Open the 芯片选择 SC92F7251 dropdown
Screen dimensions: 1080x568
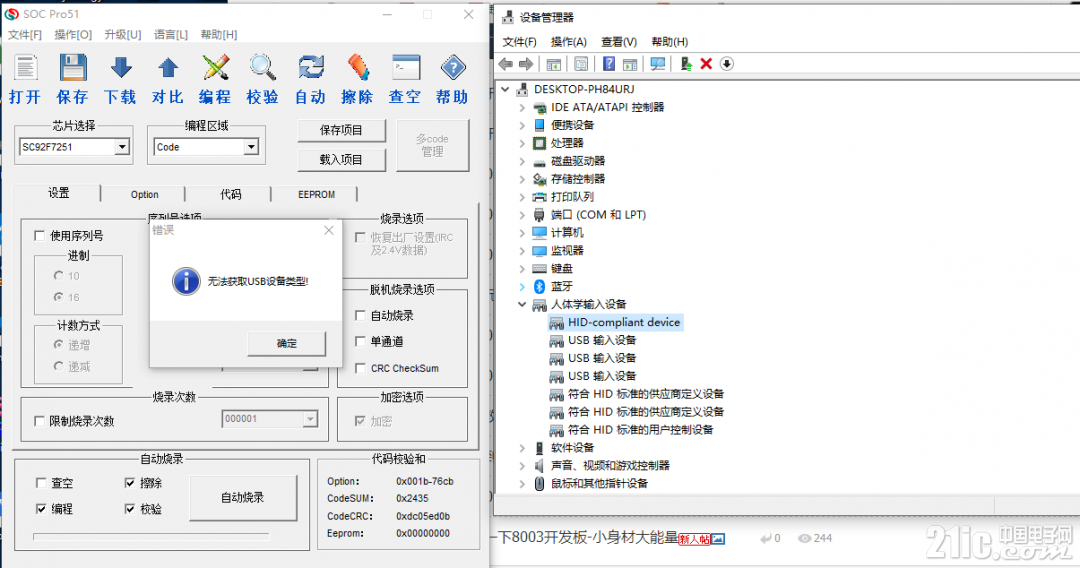point(122,147)
